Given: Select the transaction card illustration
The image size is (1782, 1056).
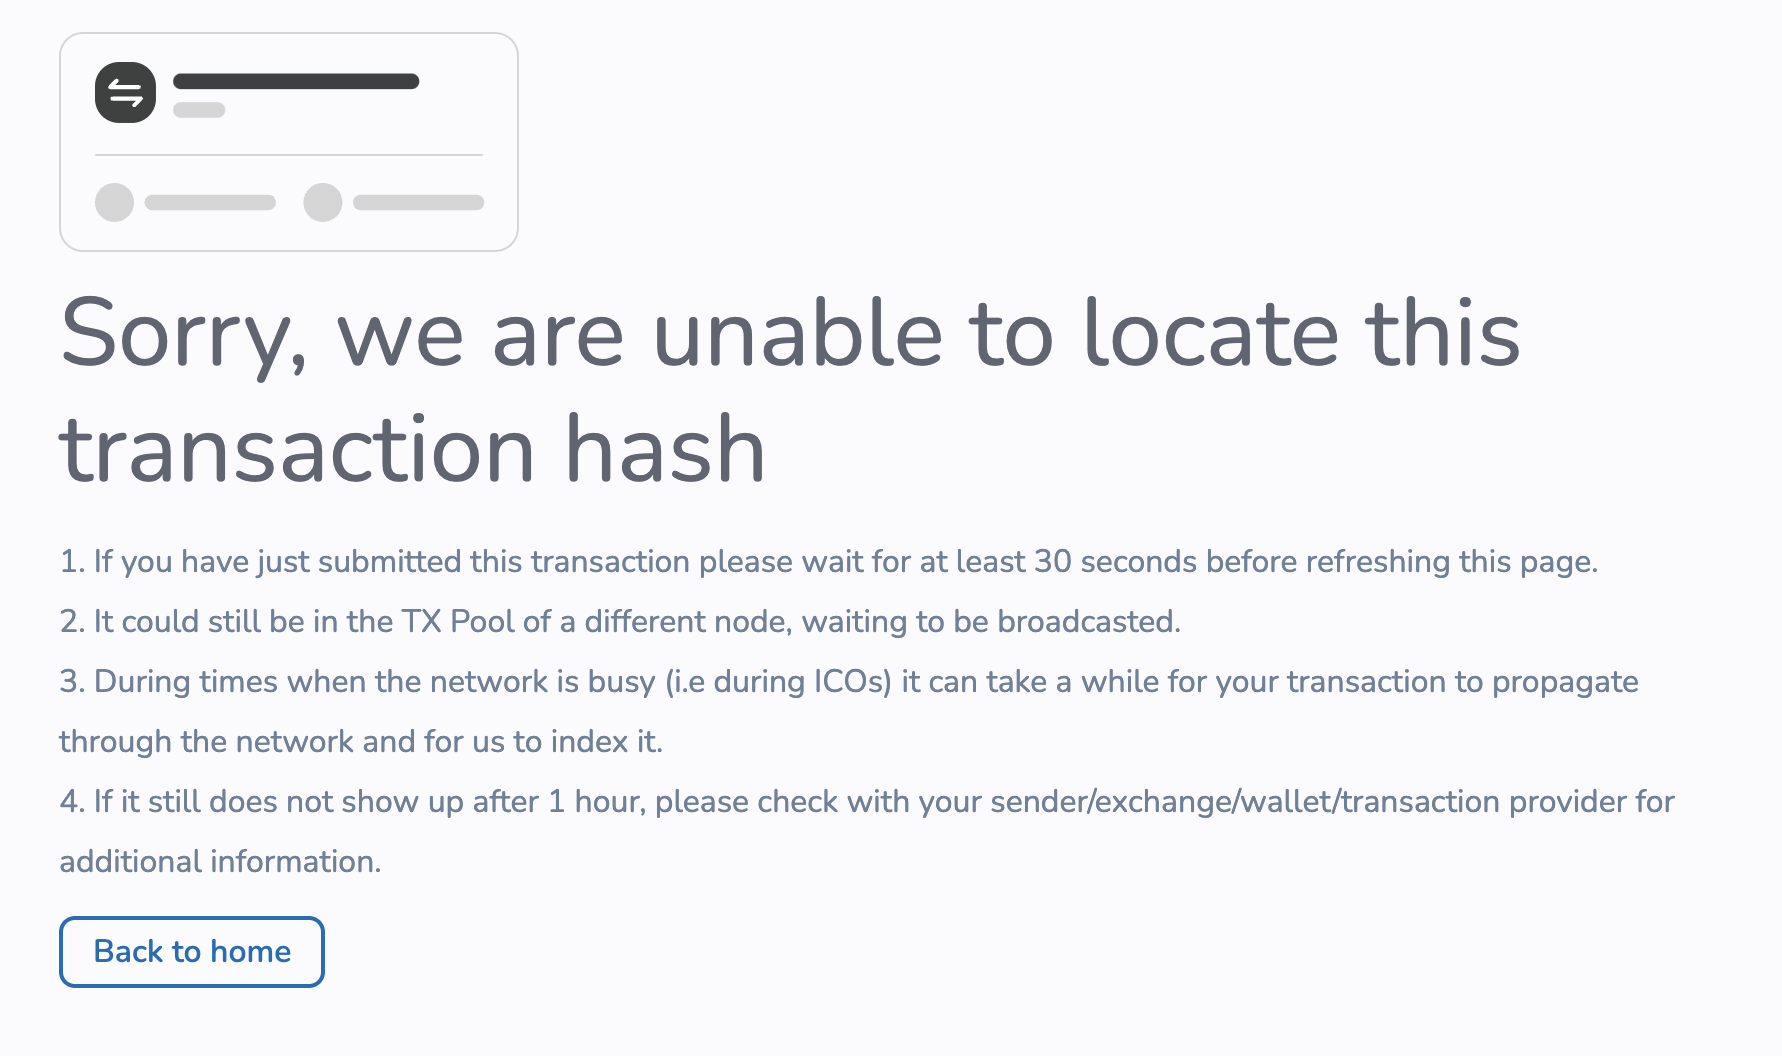Looking at the screenshot, I should (x=288, y=141).
